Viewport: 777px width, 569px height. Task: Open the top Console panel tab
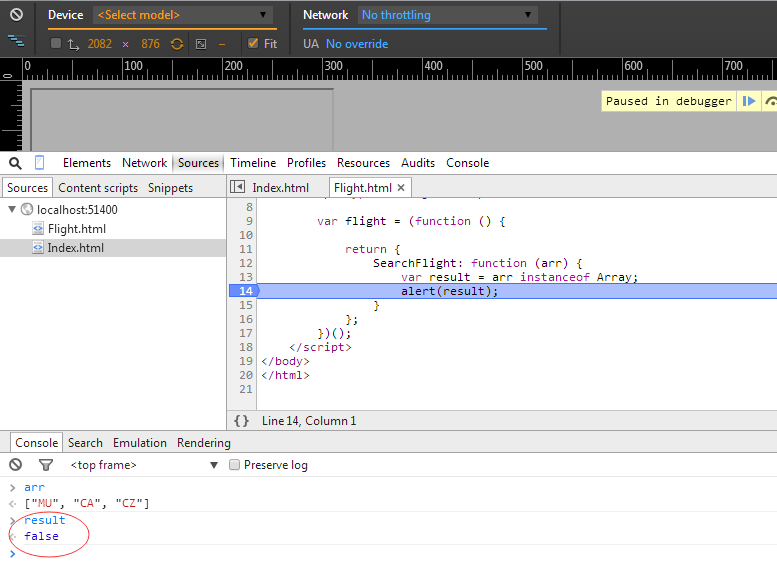(467, 163)
